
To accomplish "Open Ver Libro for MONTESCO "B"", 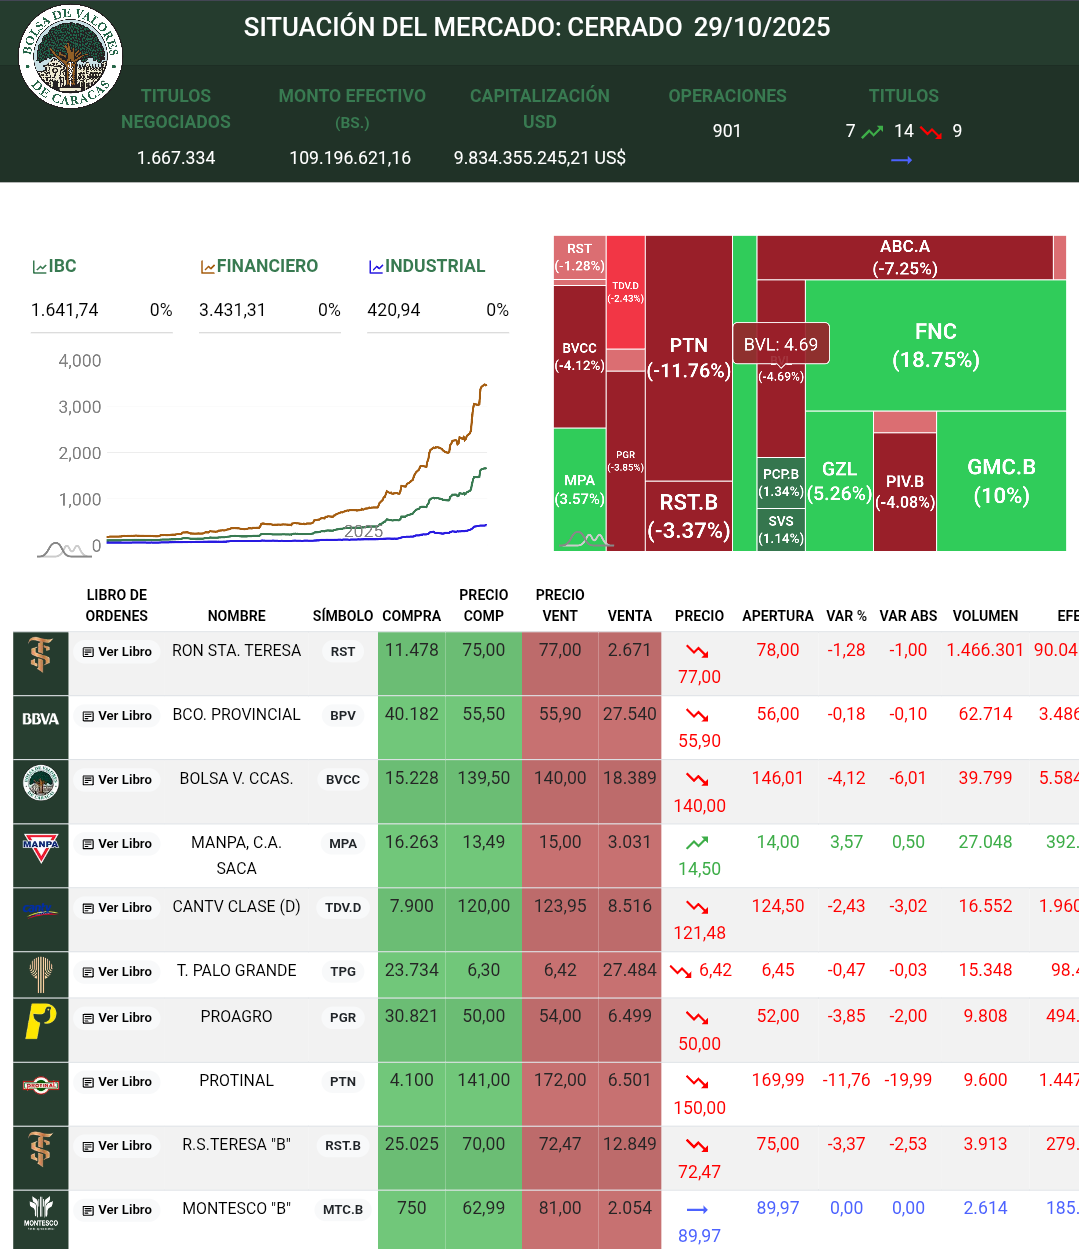I will click(117, 1210).
